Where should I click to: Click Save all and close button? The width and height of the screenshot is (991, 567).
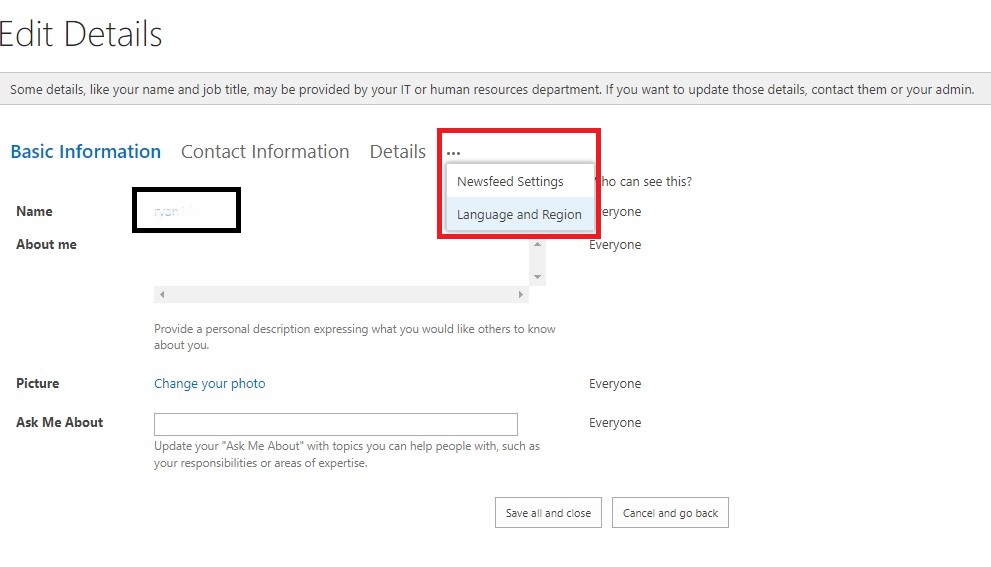pyautogui.click(x=548, y=513)
